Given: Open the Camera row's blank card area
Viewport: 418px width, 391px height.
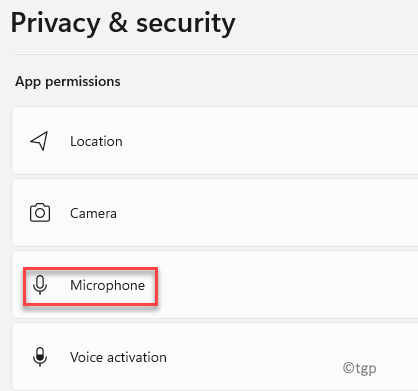Looking at the screenshot, I should pyautogui.click(x=267, y=213).
